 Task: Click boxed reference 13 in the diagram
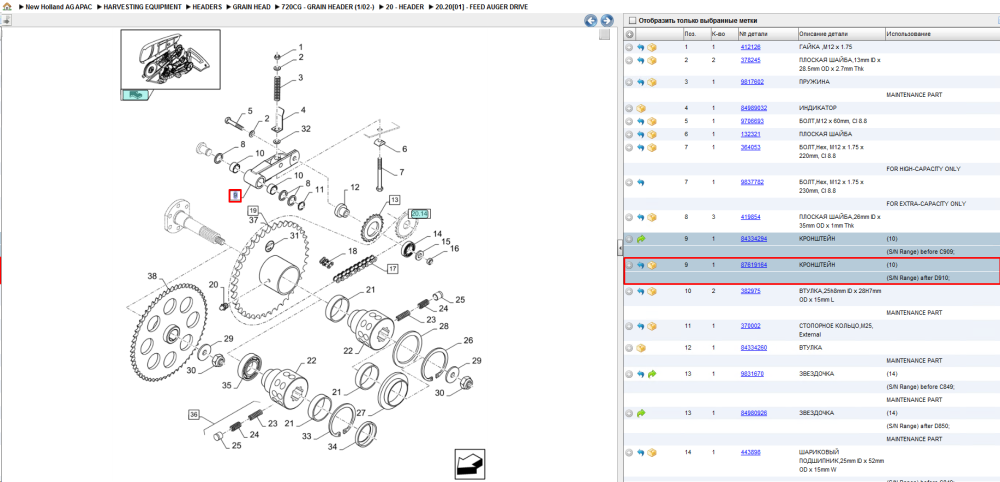pyautogui.click(x=395, y=200)
